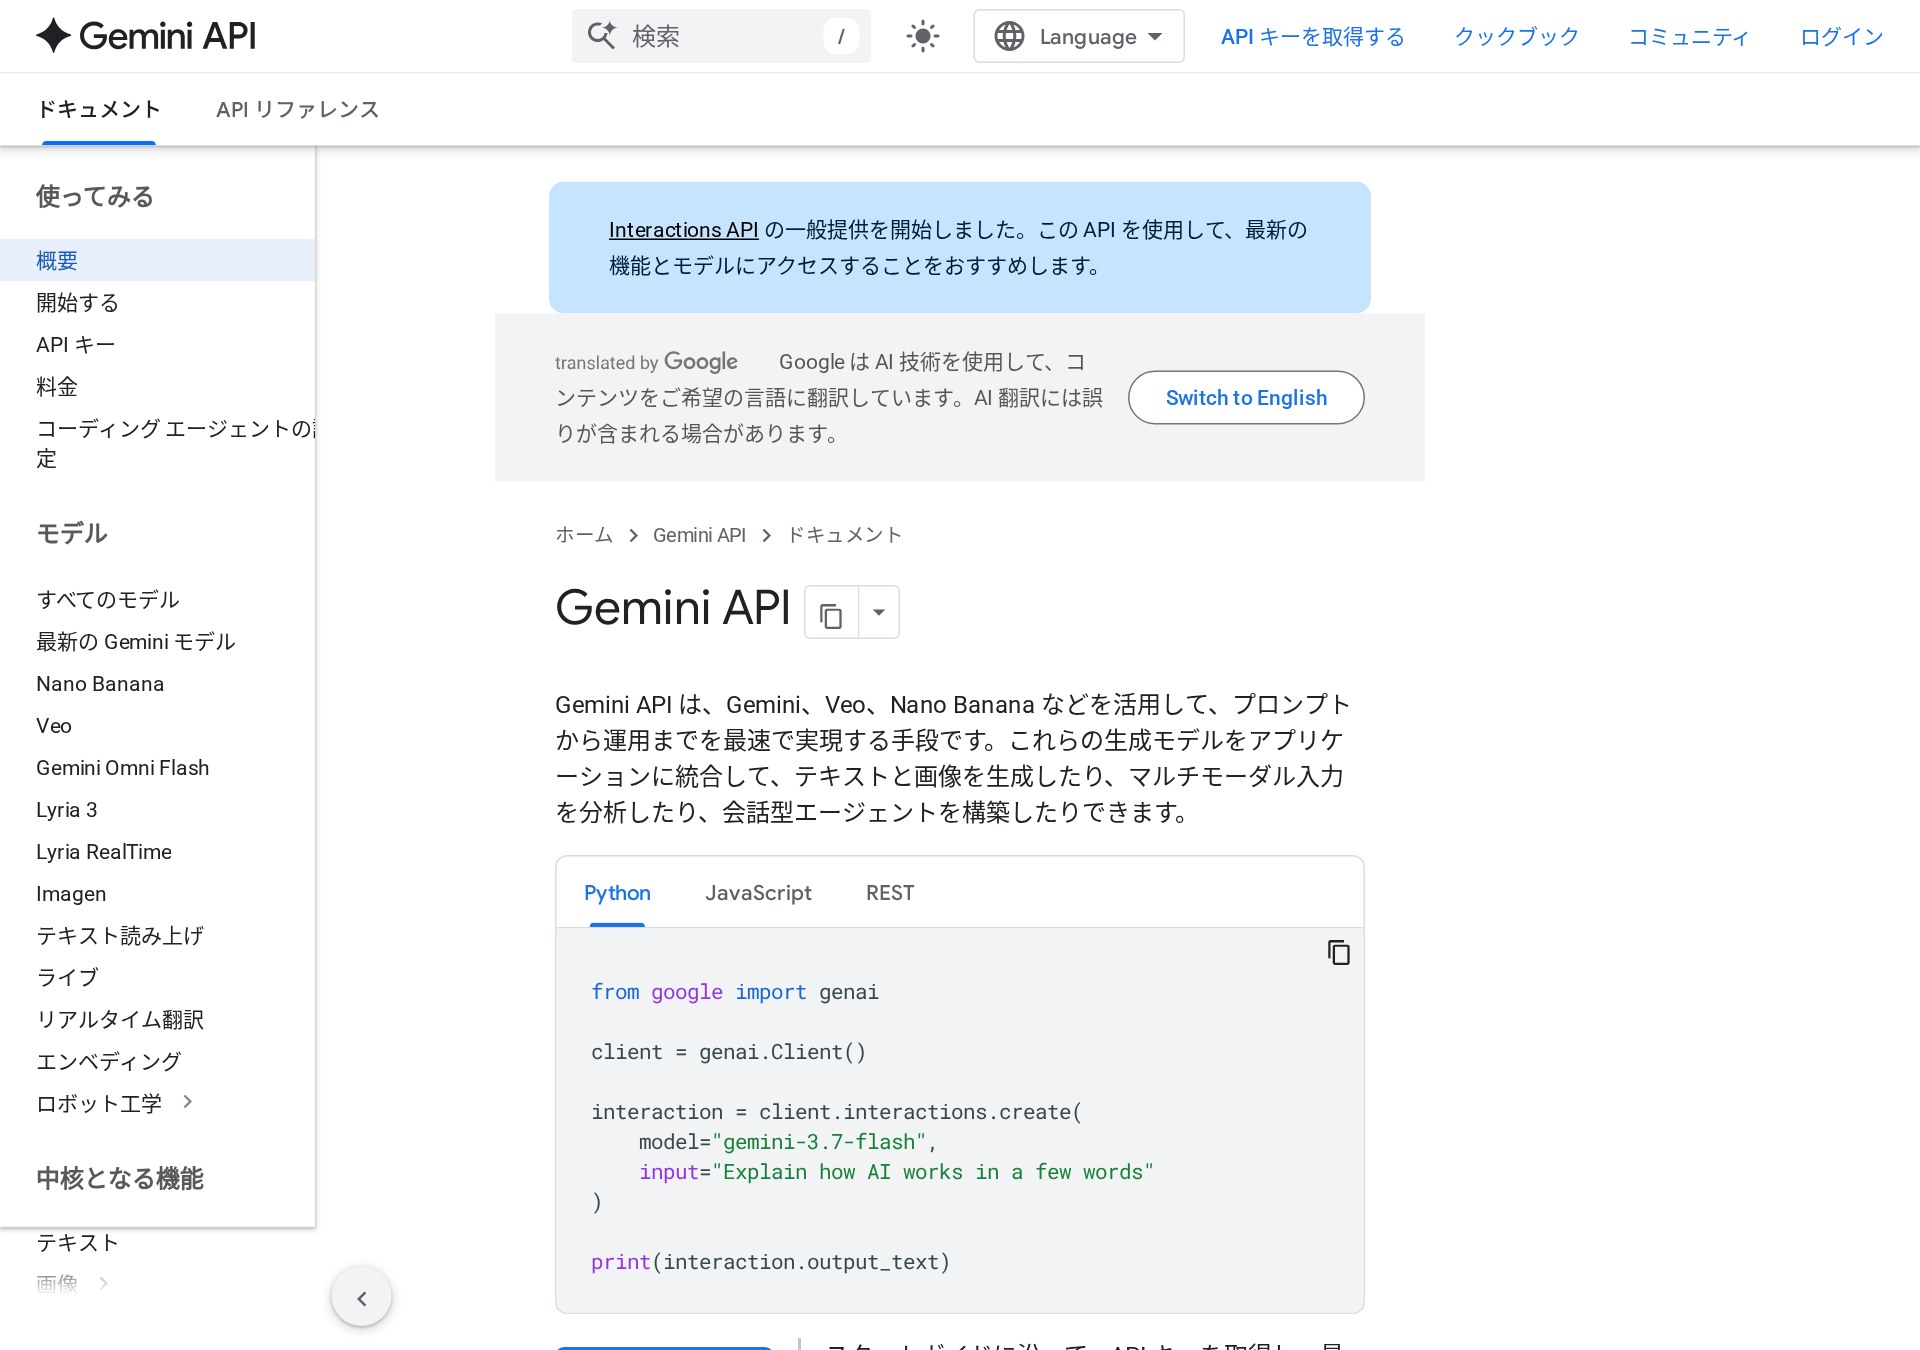Go to ドキュメント breadcrumb

pyautogui.click(x=844, y=535)
